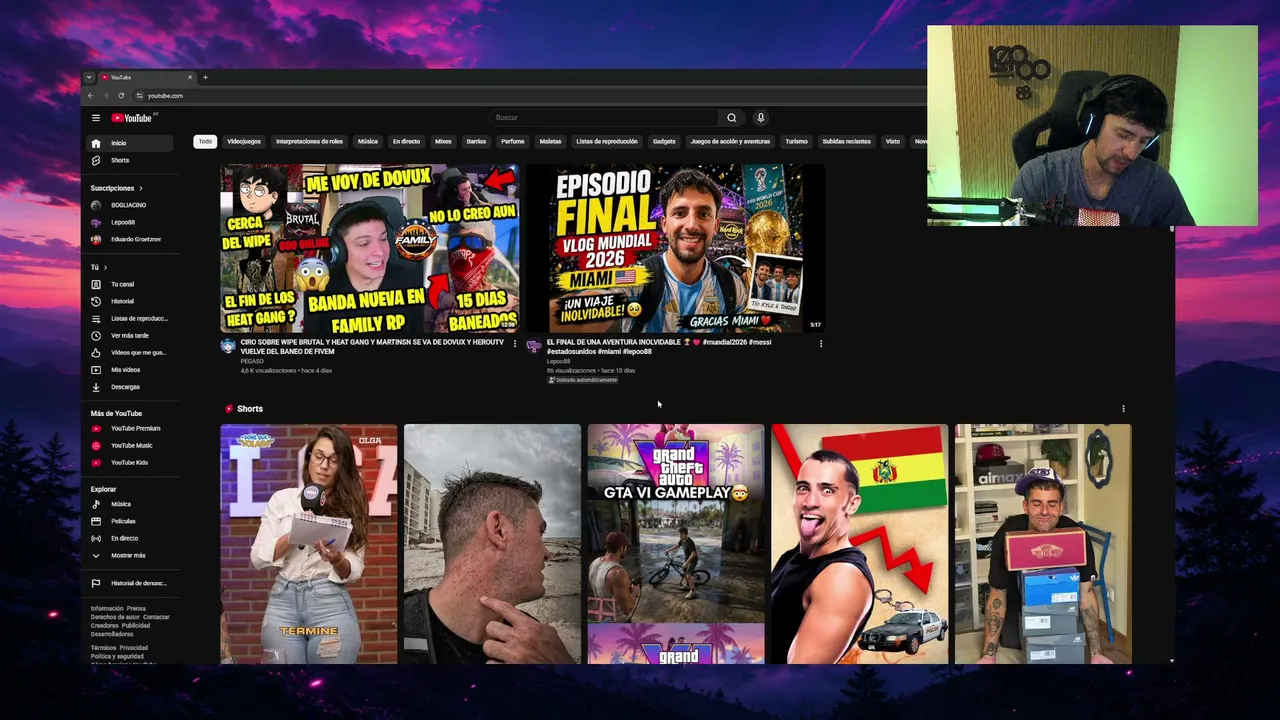
Task: Start voice search with the microphone
Action: [x=760, y=118]
